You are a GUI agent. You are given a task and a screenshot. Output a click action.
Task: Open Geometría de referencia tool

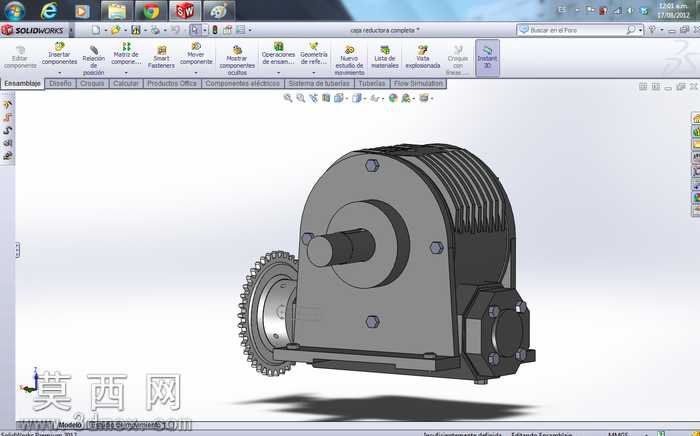[313, 54]
